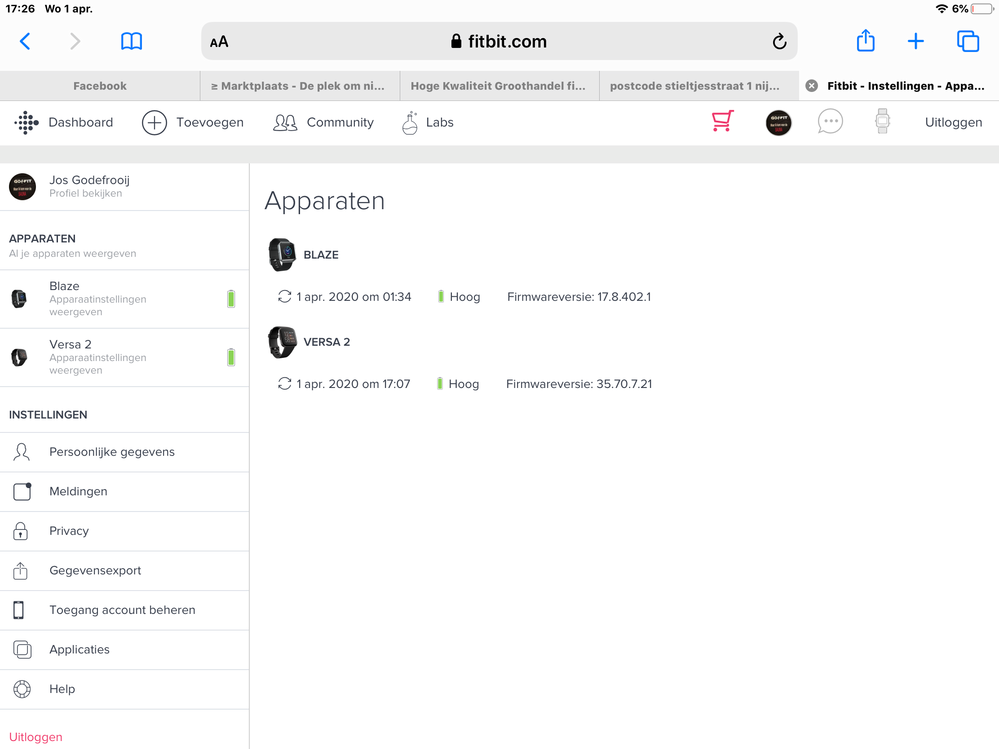Click the Gegevensexport upload icon

coord(20,571)
